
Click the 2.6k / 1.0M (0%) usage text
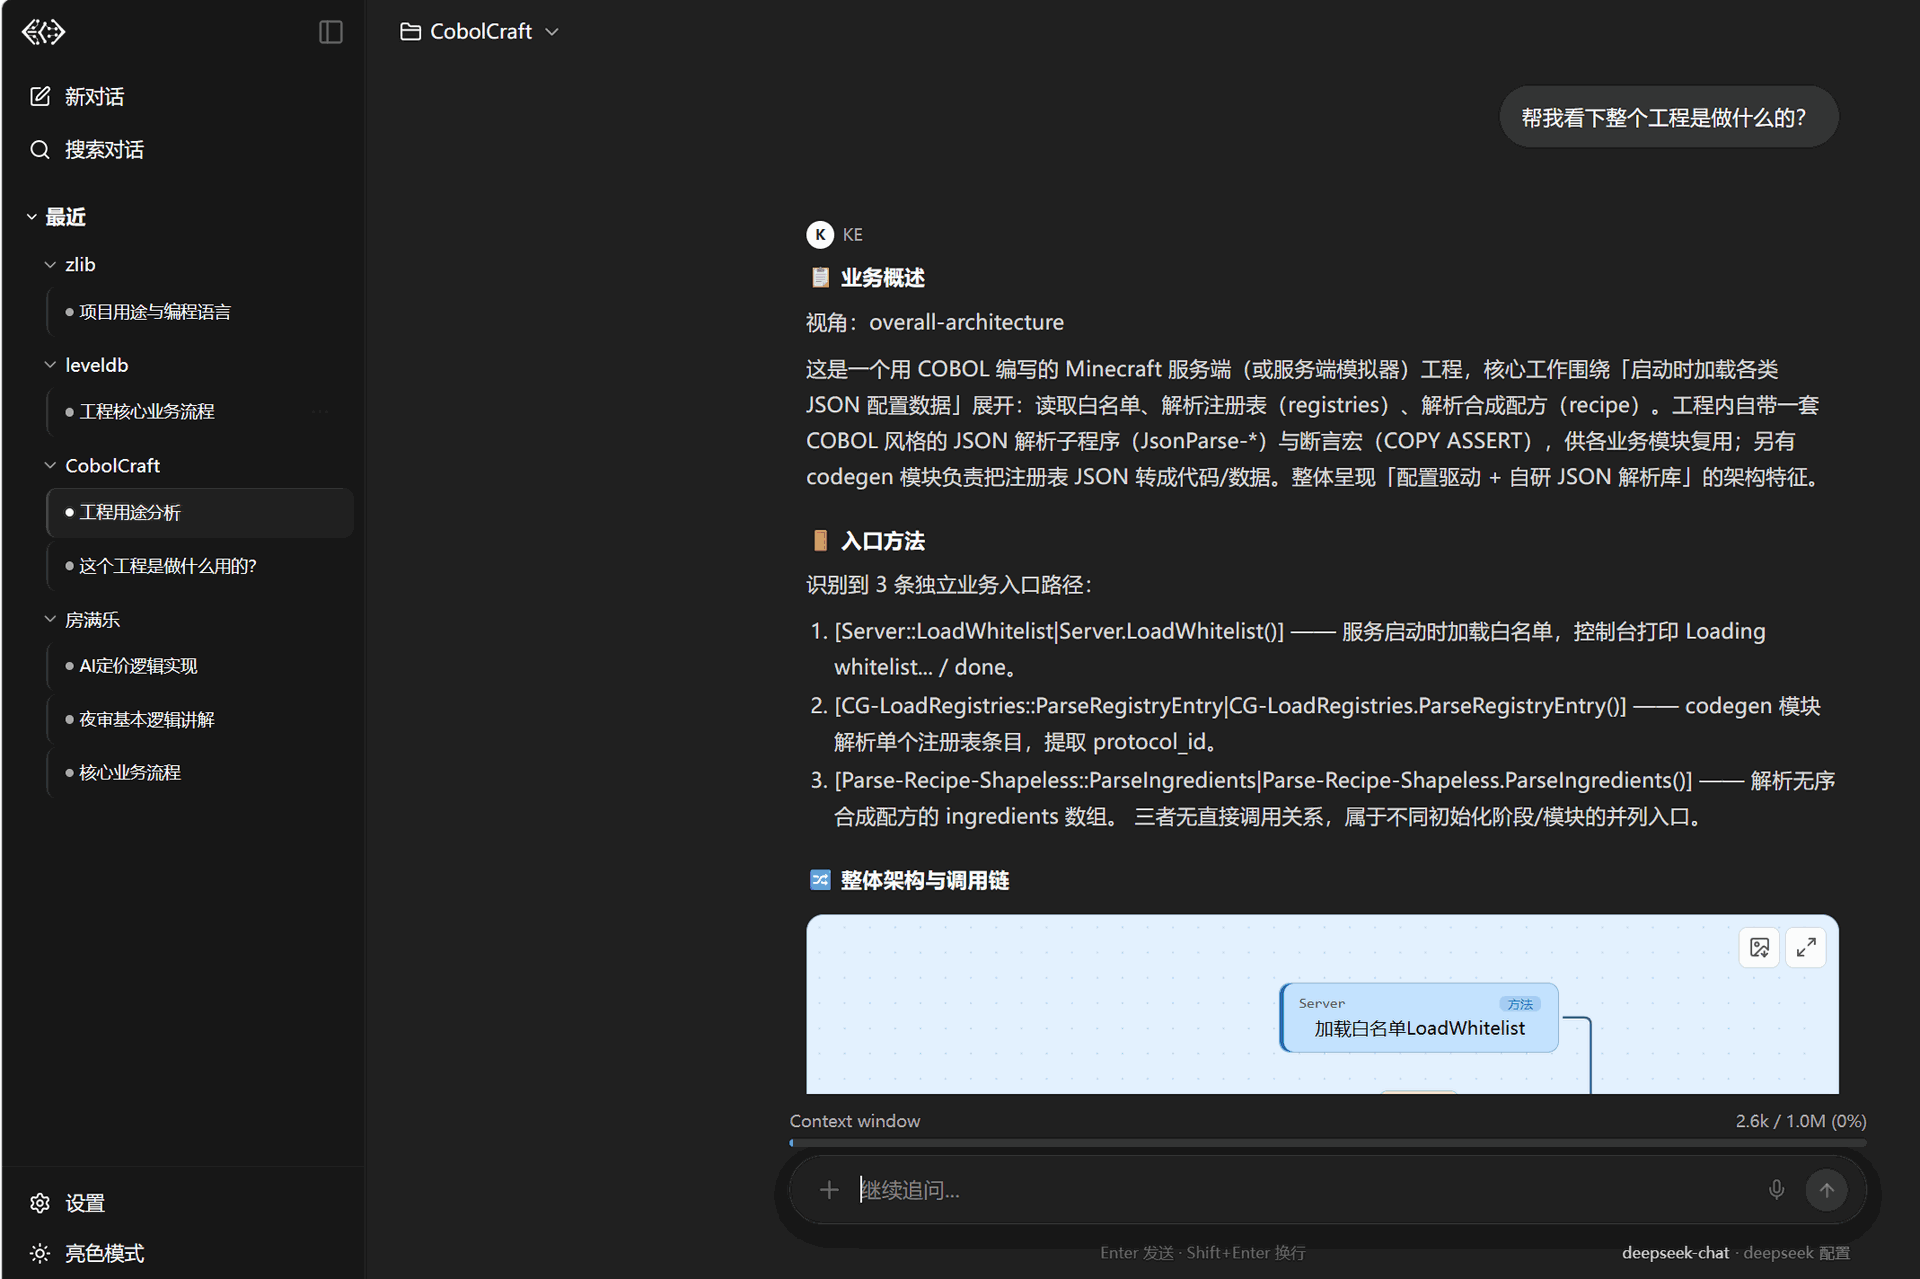(1800, 1122)
